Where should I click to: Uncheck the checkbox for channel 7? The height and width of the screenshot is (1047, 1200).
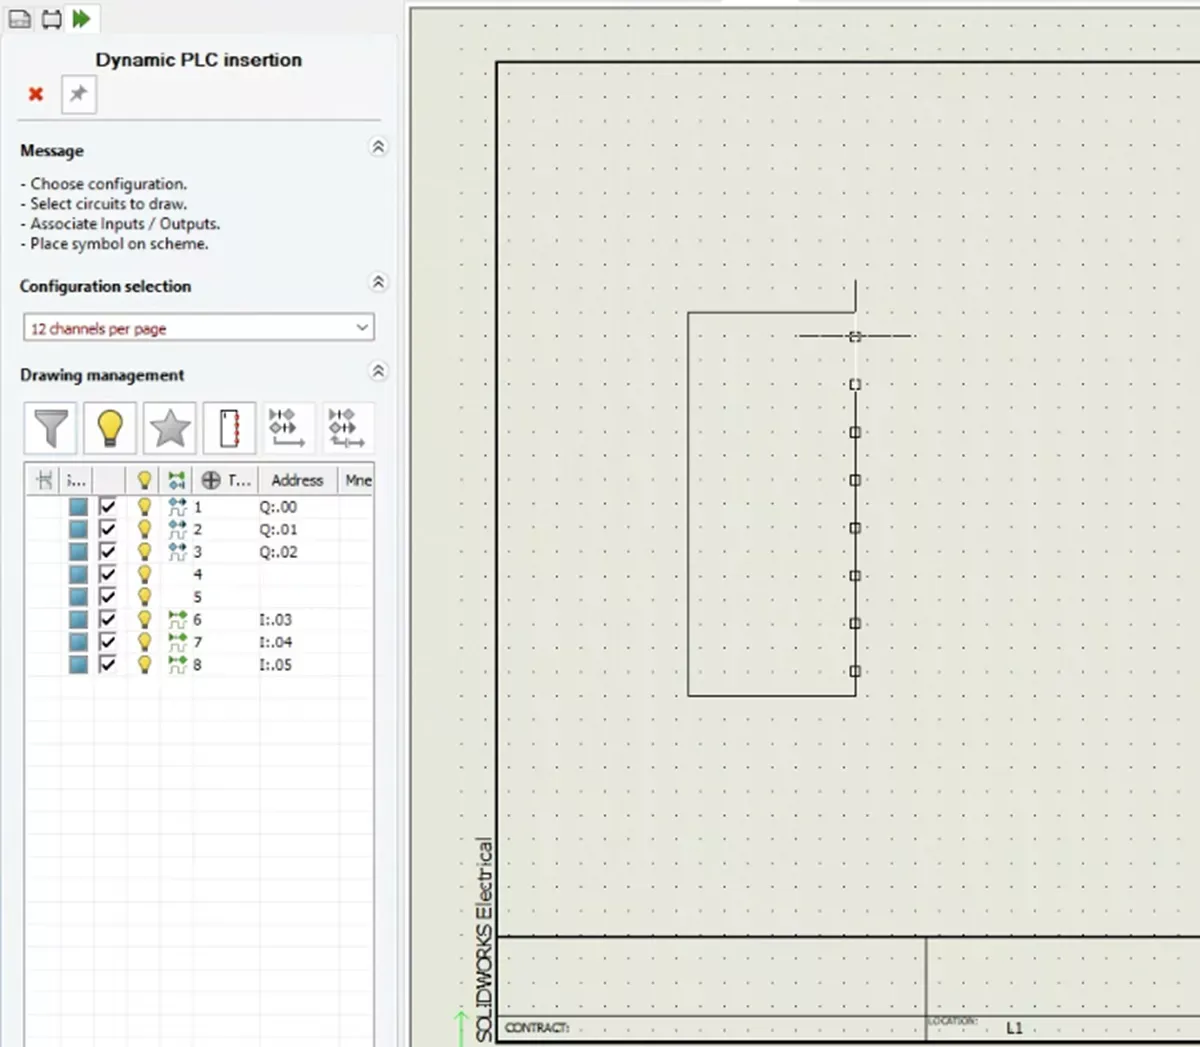point(108,642)
